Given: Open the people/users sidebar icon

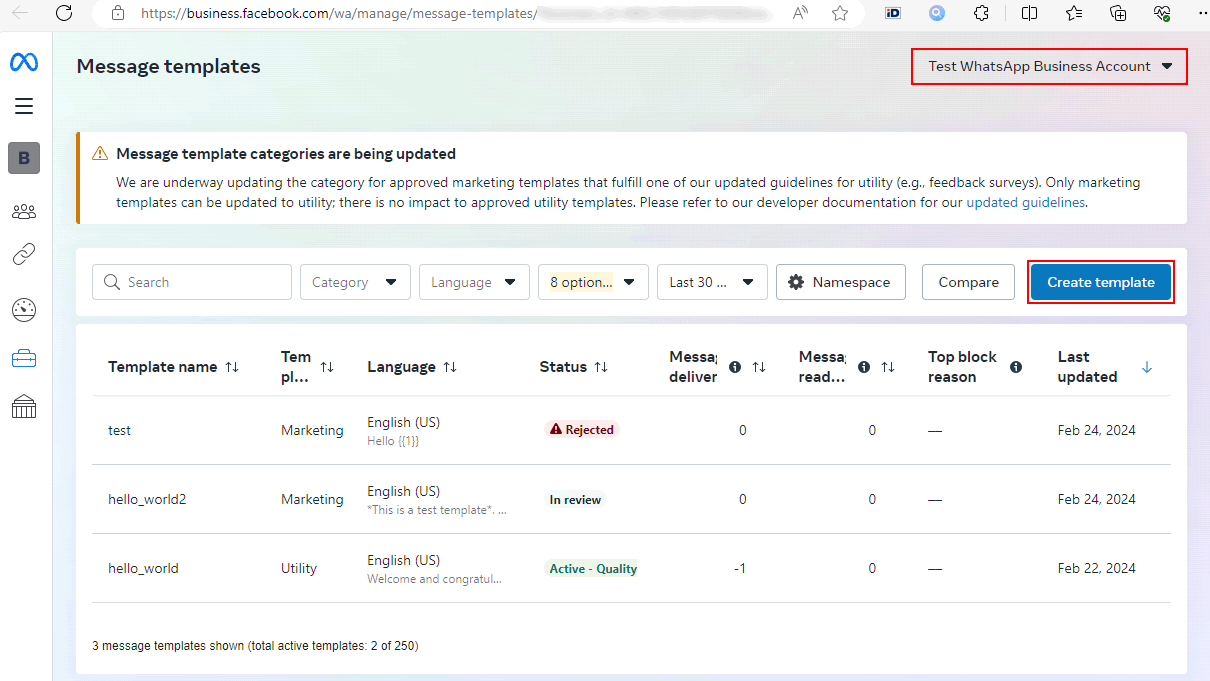Looking at the screenshot, I should (x=24, y=211).
